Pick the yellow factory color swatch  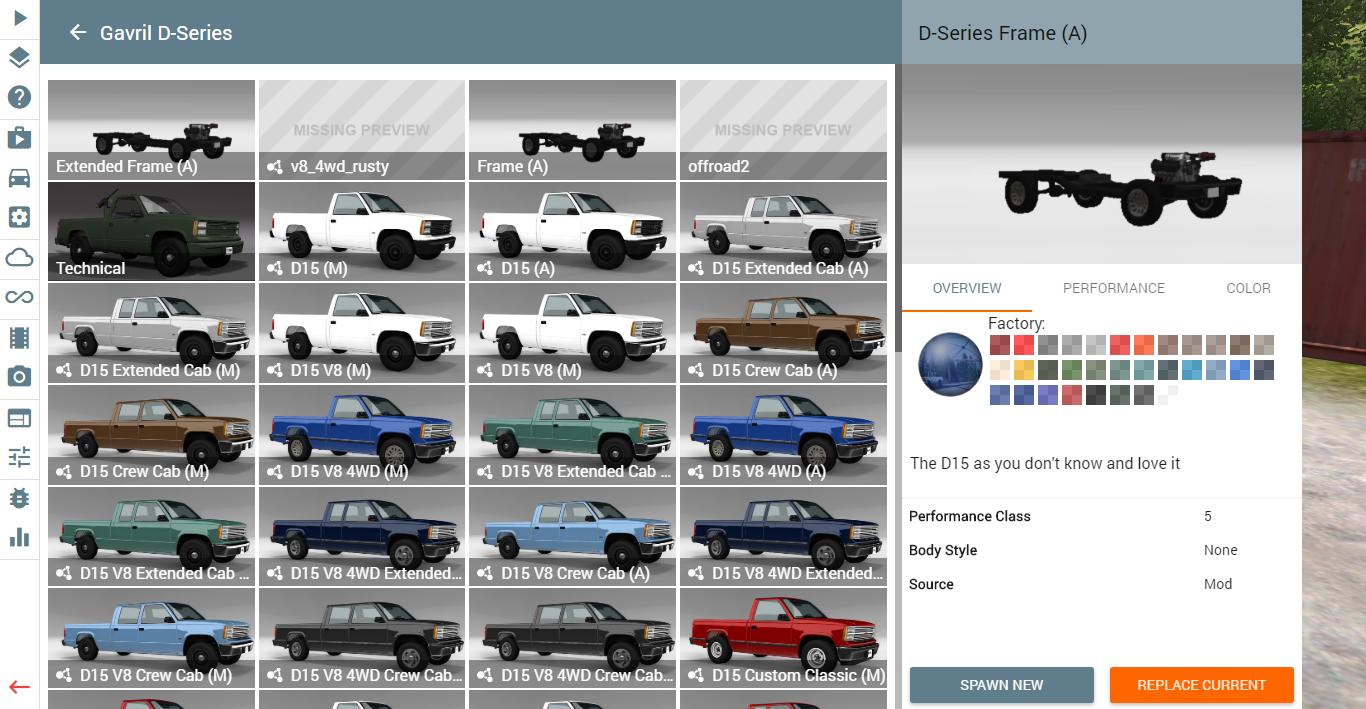(x=1024, y=370)
